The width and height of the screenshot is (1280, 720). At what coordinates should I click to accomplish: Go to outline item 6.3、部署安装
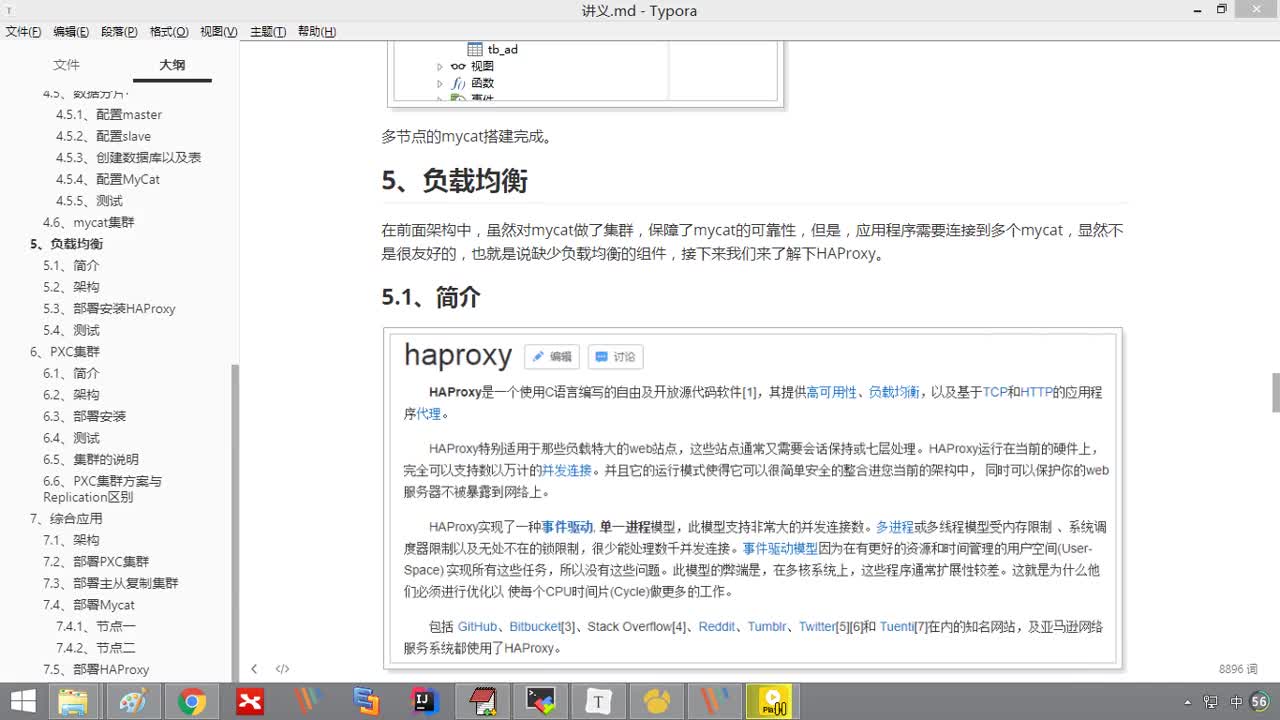pyautogui.click(x=84, y=416)
